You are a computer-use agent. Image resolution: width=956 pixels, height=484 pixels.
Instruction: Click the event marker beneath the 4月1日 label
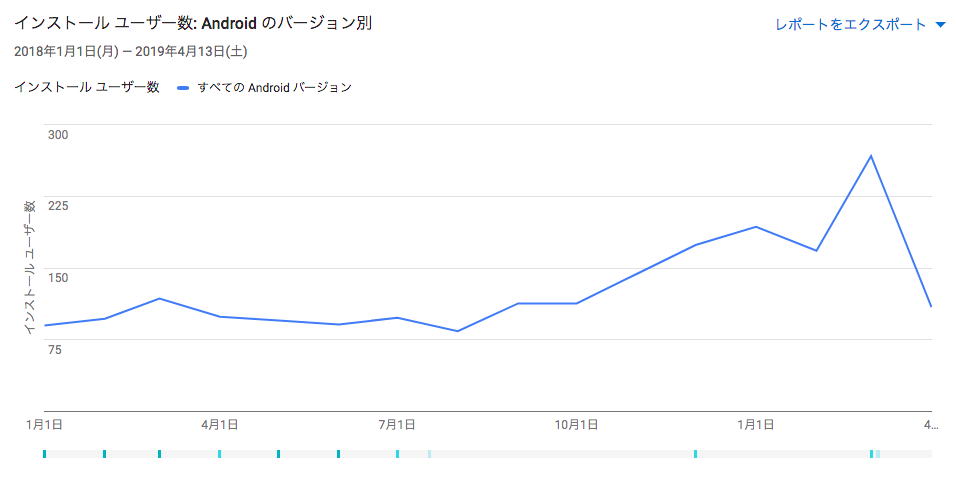[219, 455]
